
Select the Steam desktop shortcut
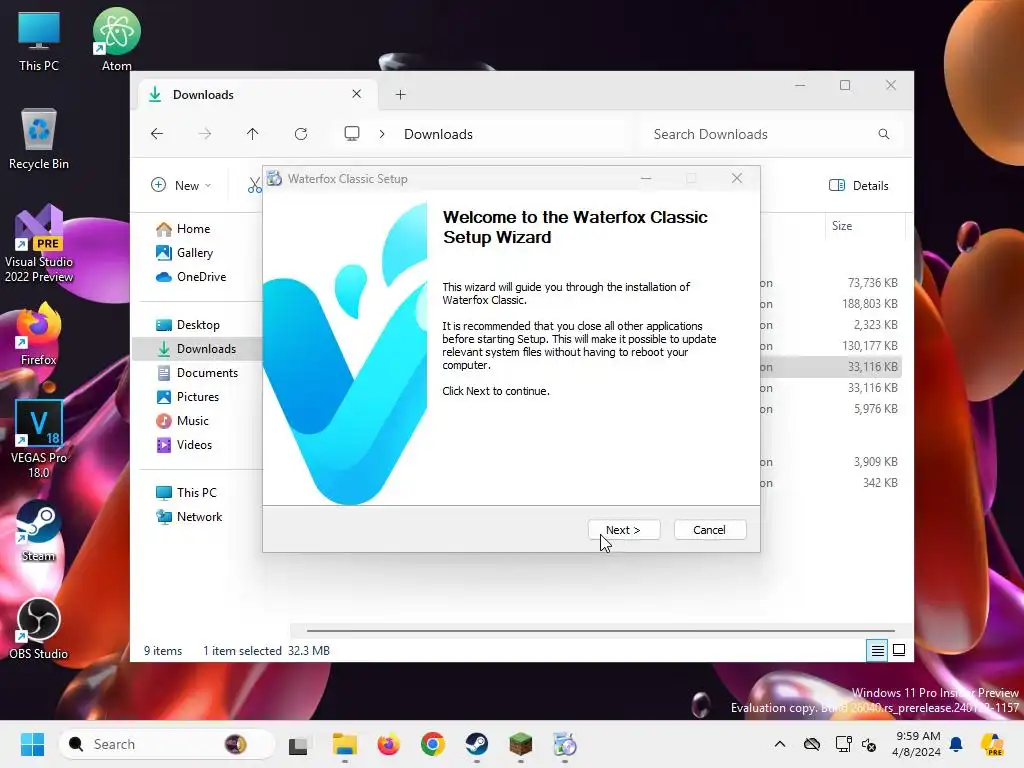tap(39, 532)
